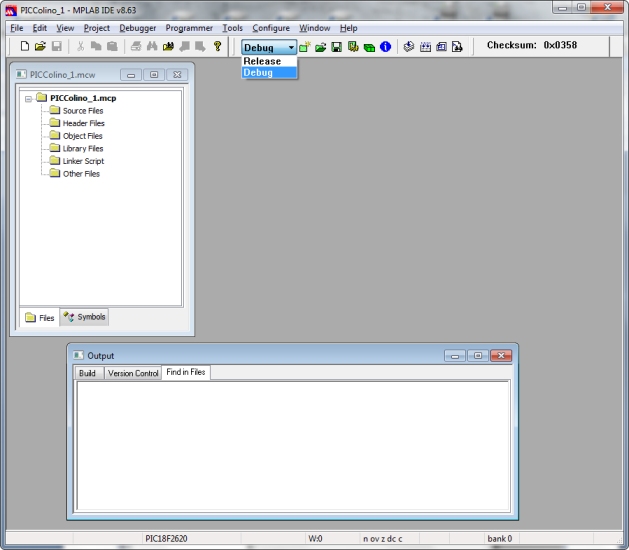The height and width of the screenshot is (550, 629).
Task: Open the Help menu
Action: click(348, 28)
